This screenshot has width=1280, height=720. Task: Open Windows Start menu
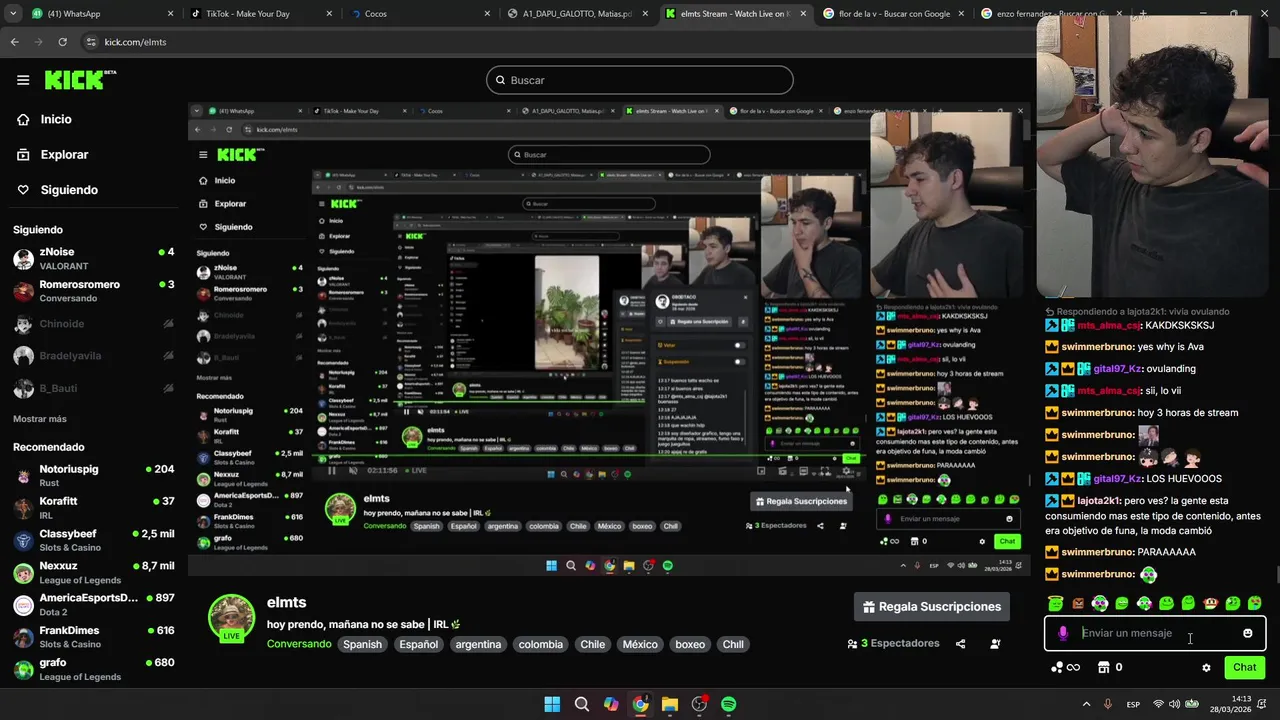[552, 704]
